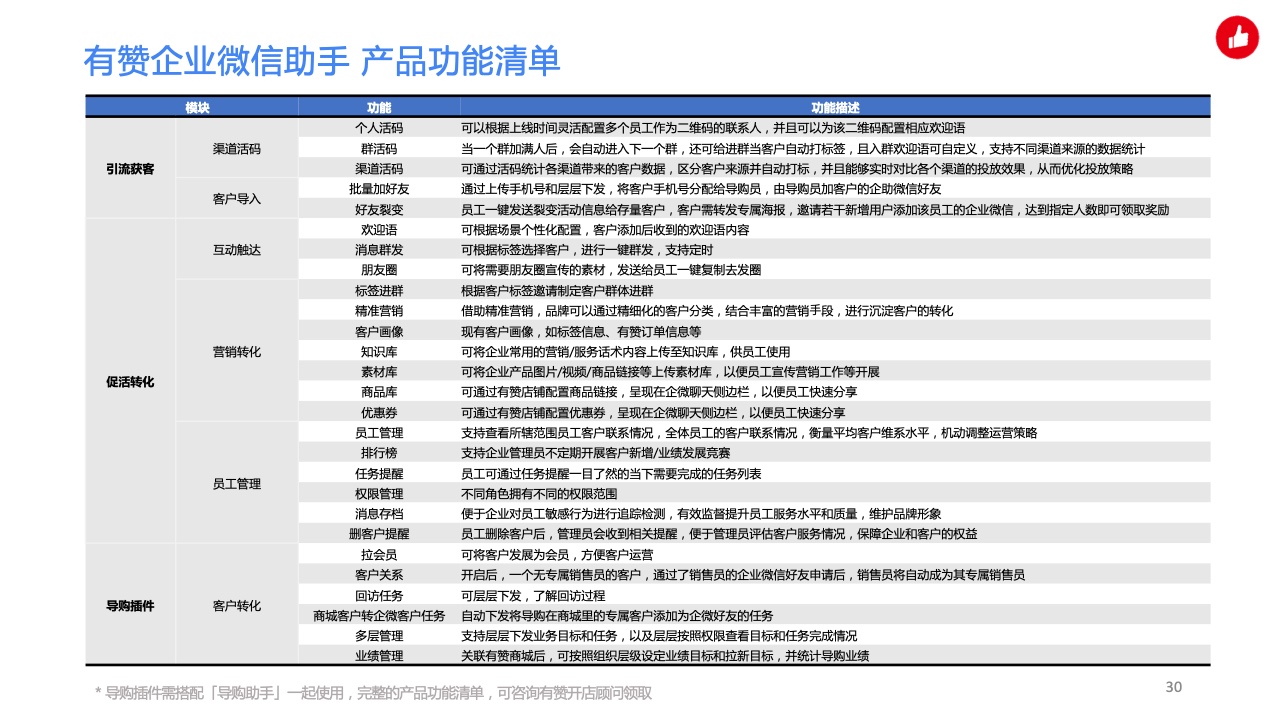Click the 引流获客 module cell
The image size is (1280, 720).
(x=131, y=169)
